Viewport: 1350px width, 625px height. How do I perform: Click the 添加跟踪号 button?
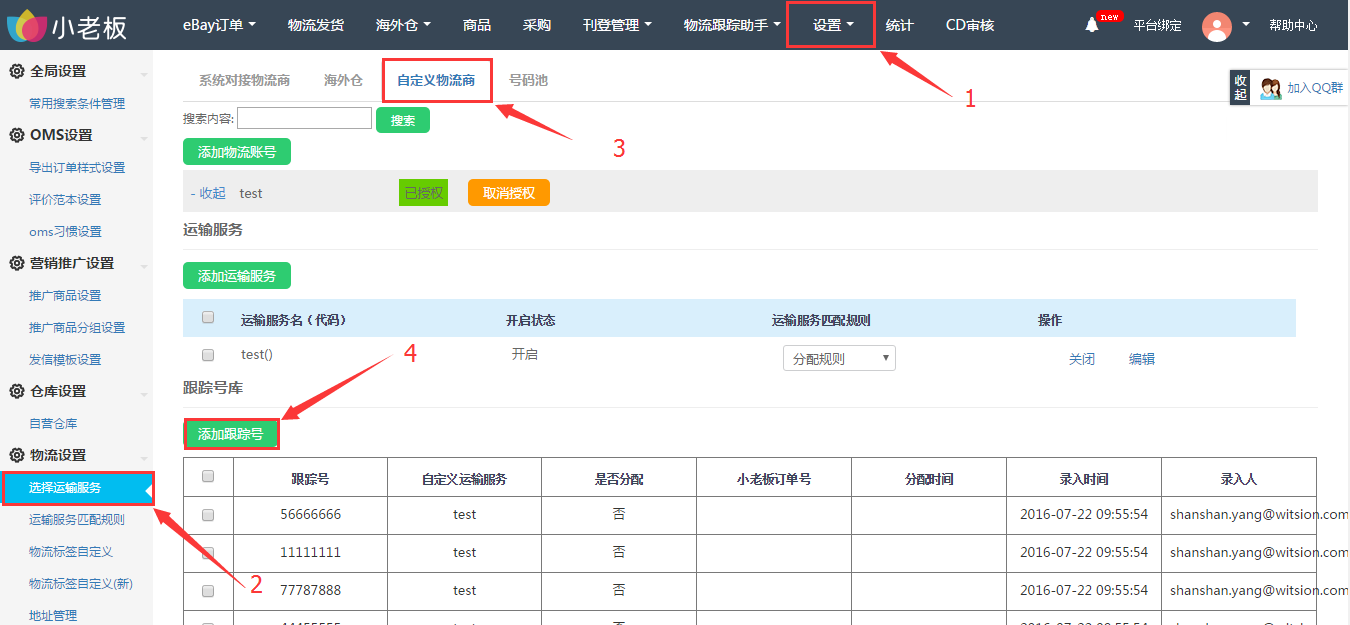[x=231, y=434]
